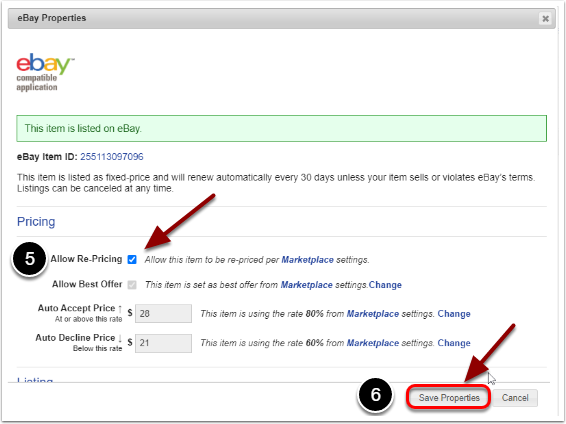Click the 'Auto Accept Price' label
Screen dimensions: 566x424
click(76, 308)
